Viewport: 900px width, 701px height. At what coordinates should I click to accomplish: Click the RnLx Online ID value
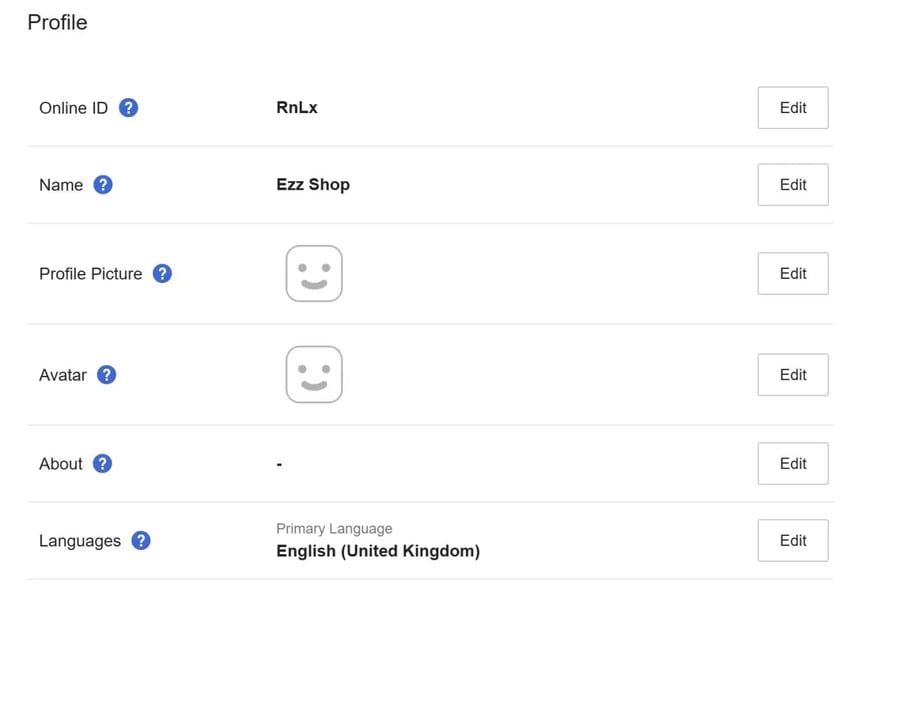[x=297, y=107]
